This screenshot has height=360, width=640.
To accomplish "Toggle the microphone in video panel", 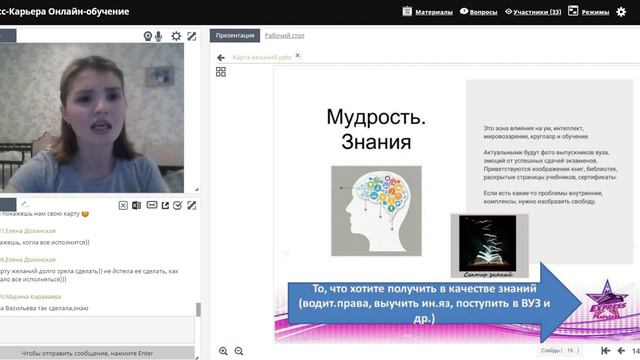I will coord(159,36).
